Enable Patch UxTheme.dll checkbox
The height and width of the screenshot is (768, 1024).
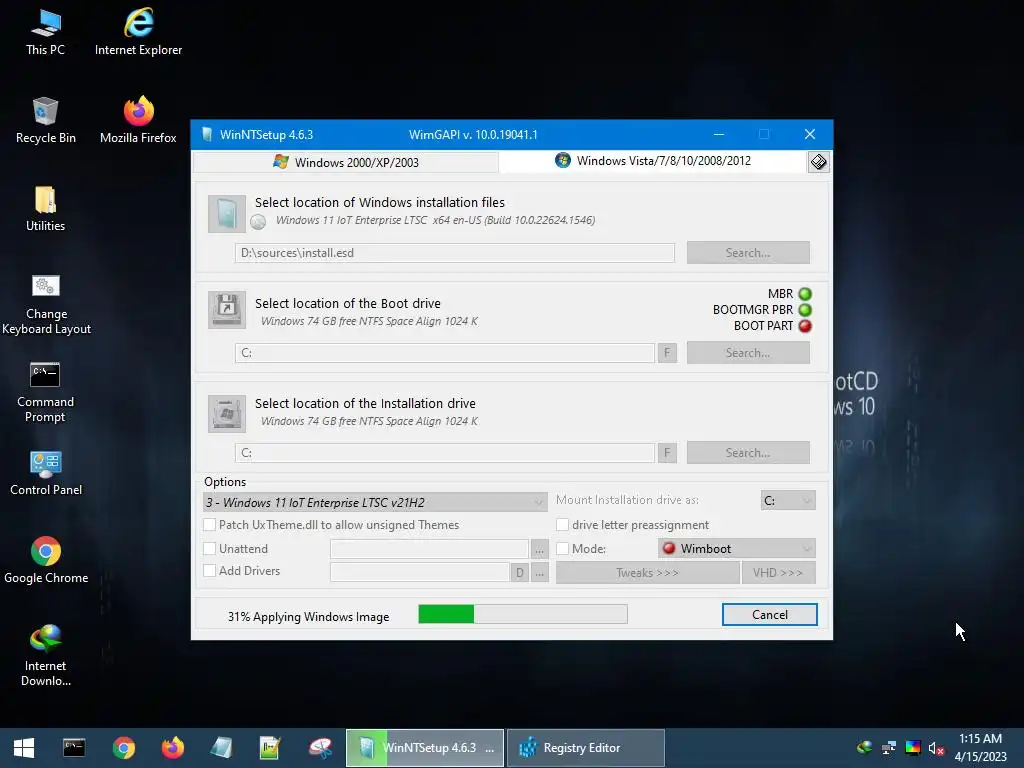(x=210, y=524)
